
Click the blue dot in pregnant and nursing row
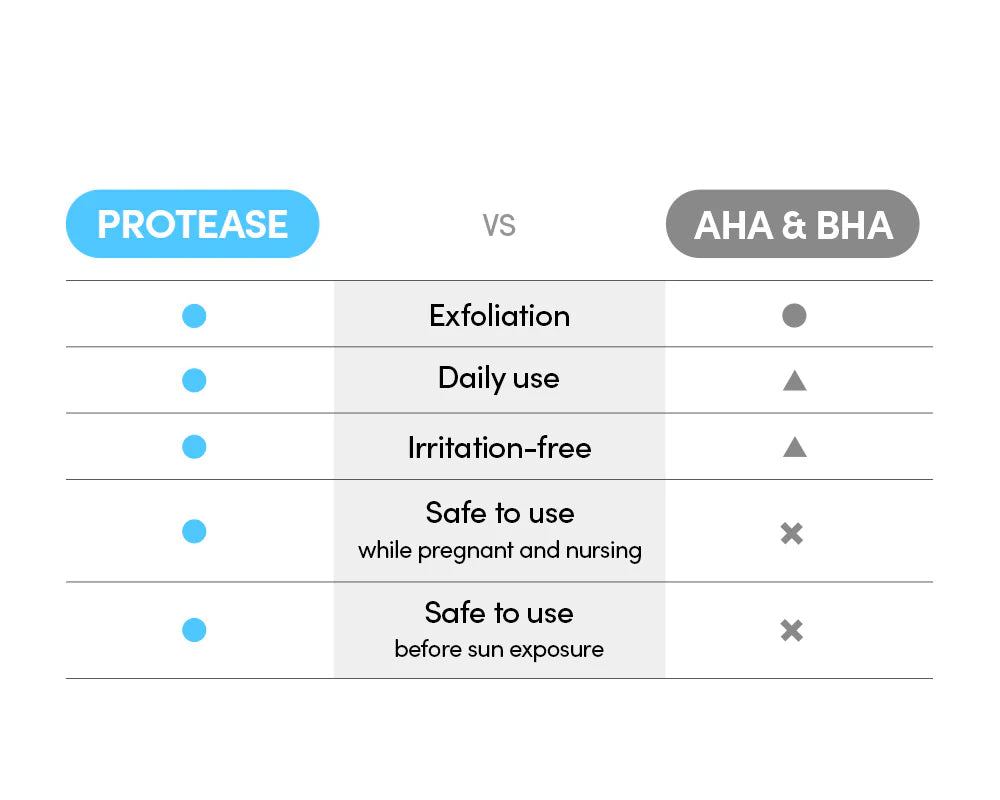pos(194,531)
